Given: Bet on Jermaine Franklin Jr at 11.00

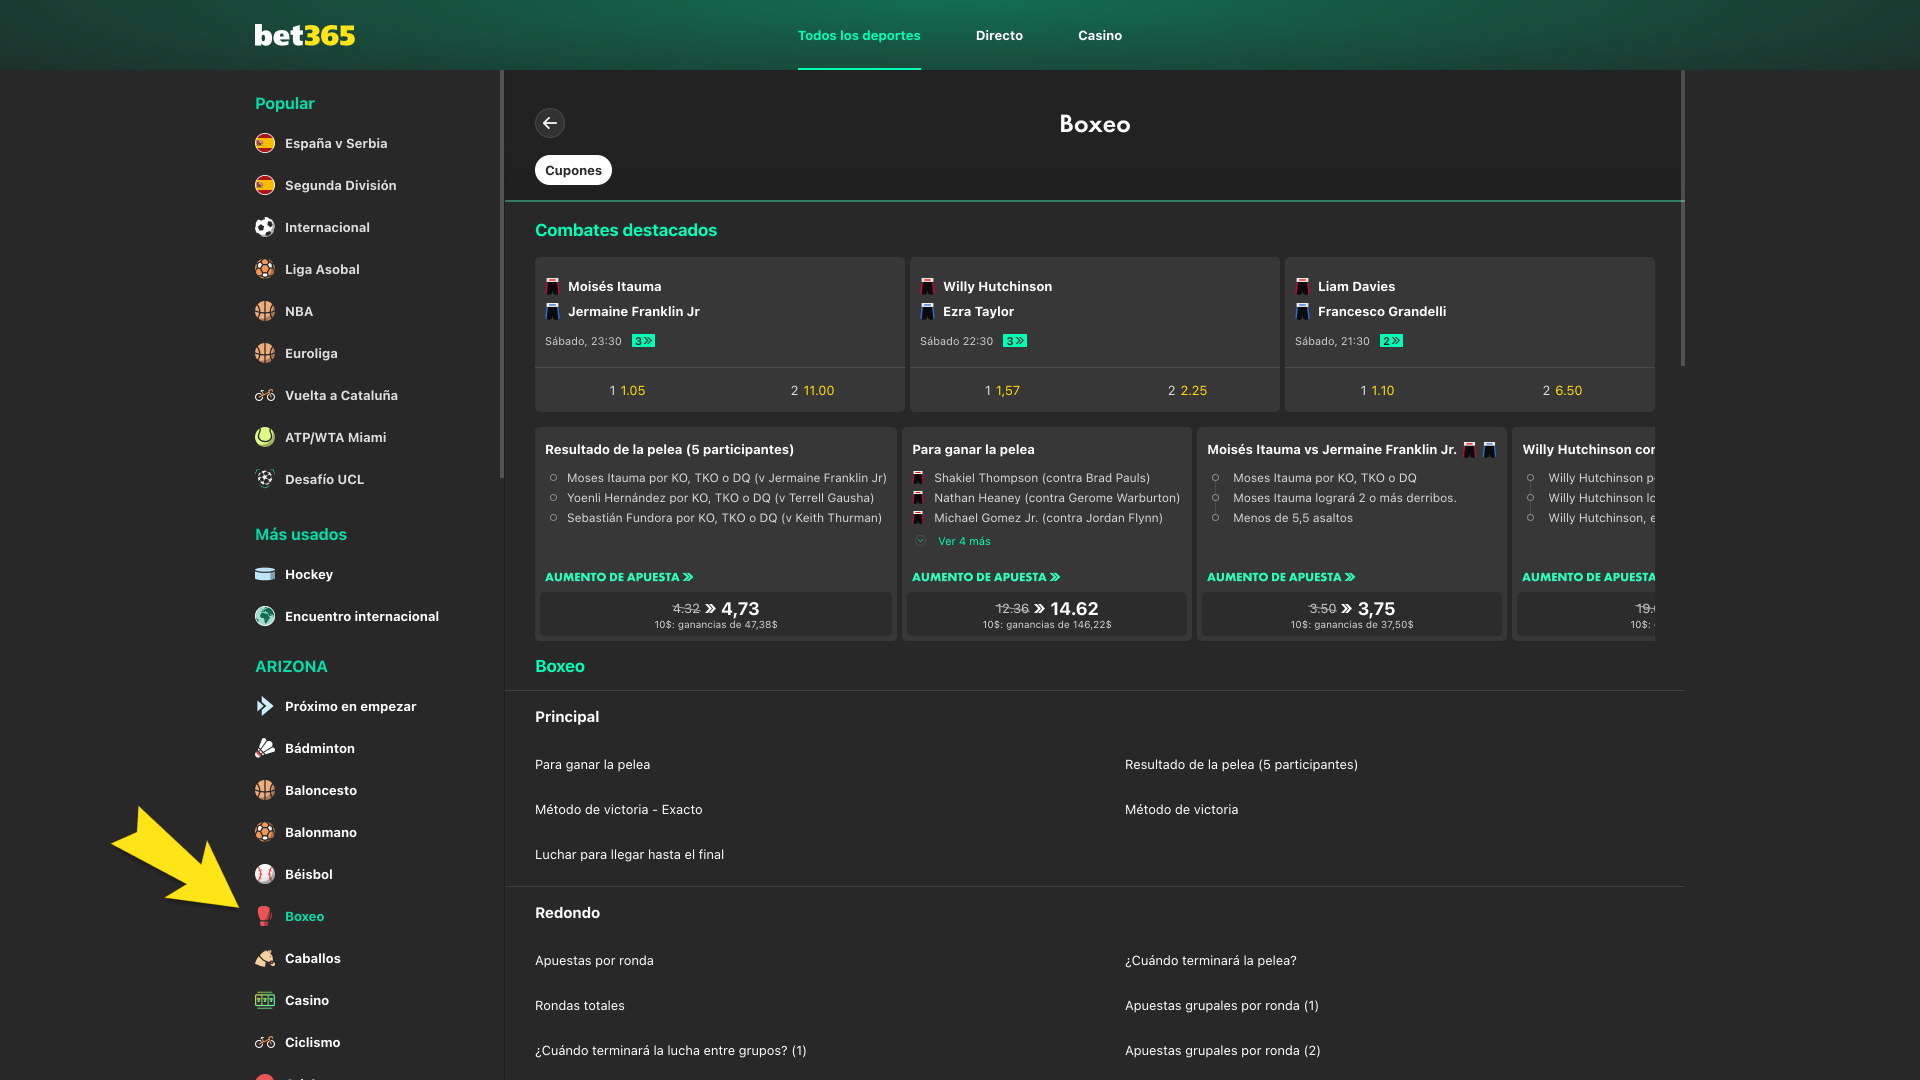Looking at the screenshot, I should click(812, 390).
